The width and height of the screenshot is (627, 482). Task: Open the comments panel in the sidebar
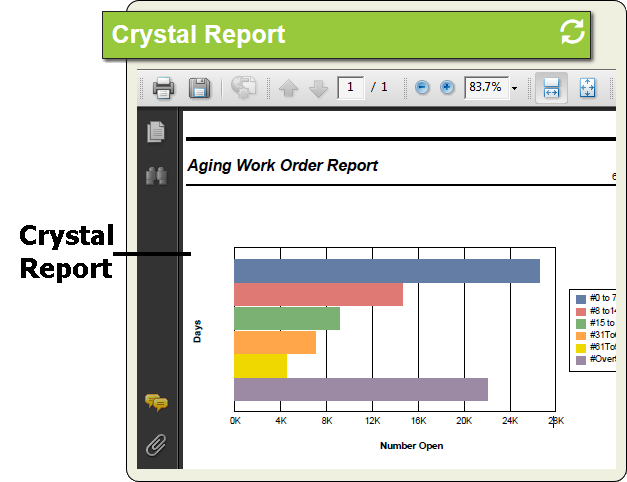[x=156, y=402]
